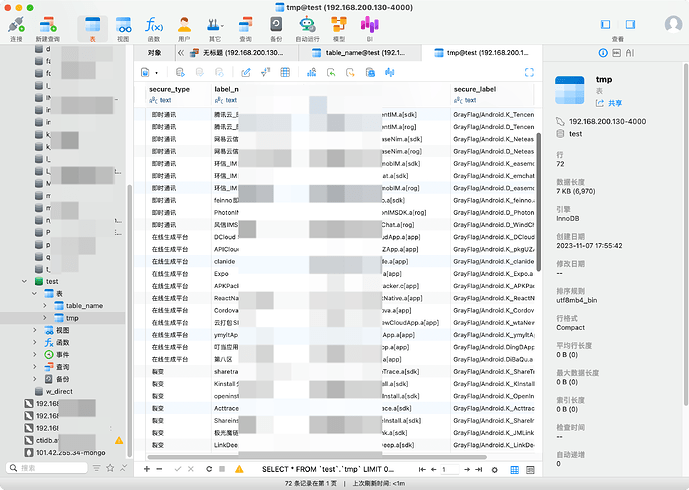Viewport: 689px width, 490px height.
Task: Click the sidebar favorites star icon
Action: tap(110, 468)
